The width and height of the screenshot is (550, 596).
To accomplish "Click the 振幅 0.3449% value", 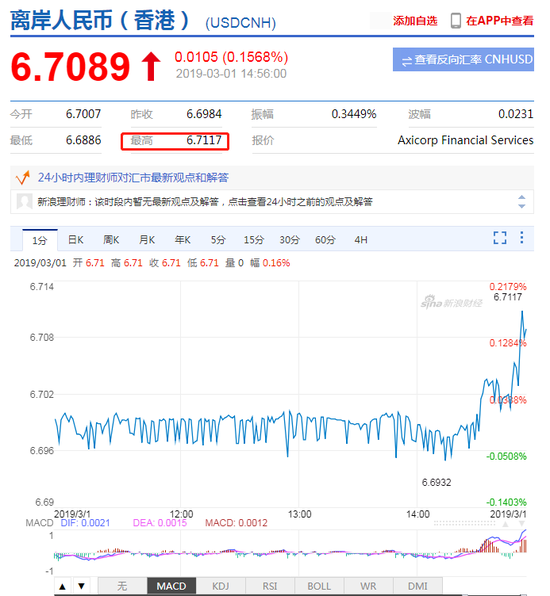I will pos(353,114).
